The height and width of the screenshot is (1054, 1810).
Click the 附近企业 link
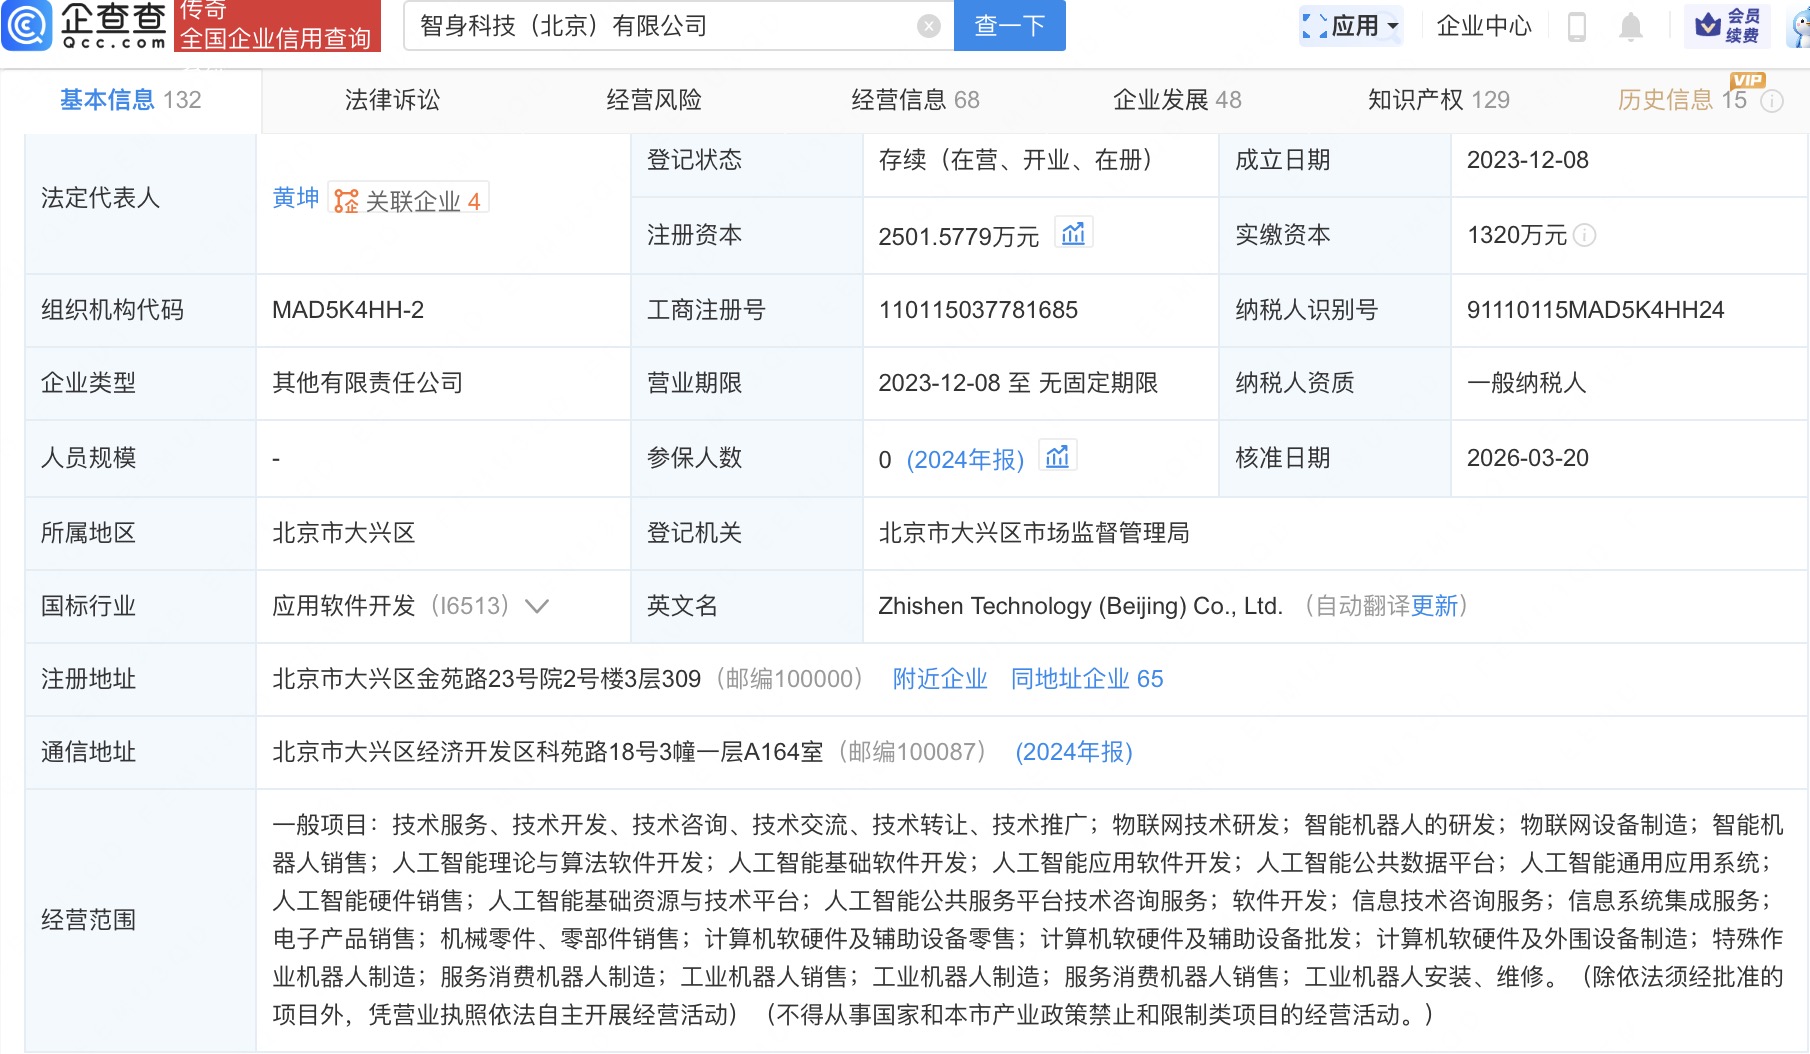(939, 679)
